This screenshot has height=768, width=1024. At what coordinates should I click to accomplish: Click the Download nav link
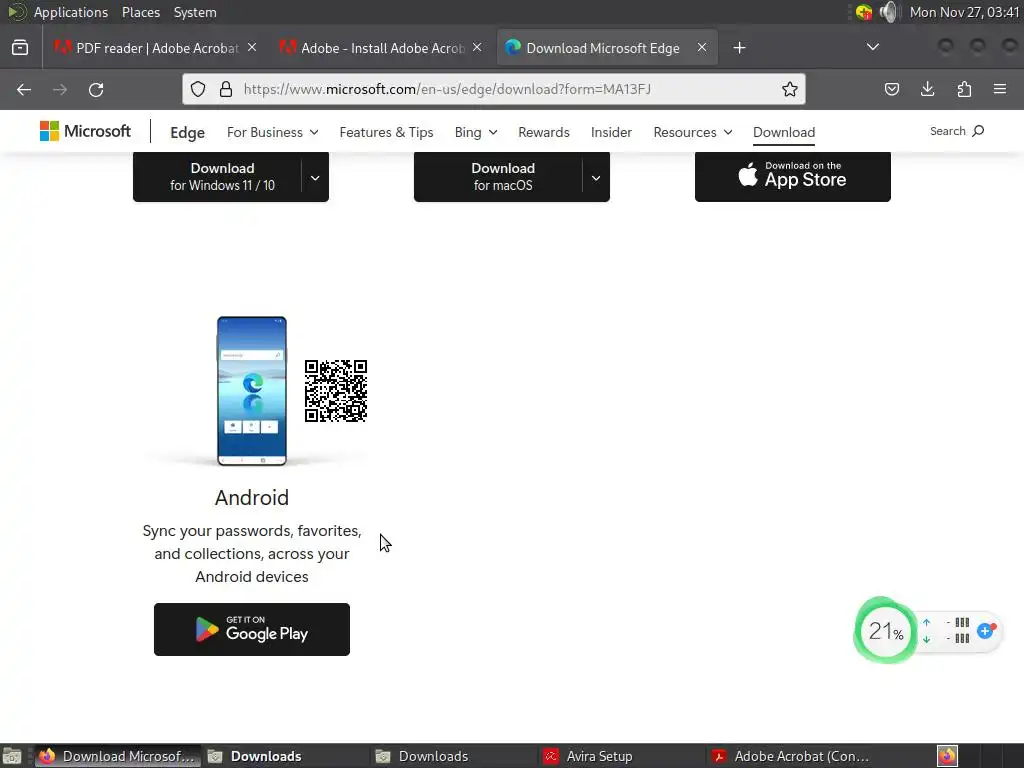784,132
